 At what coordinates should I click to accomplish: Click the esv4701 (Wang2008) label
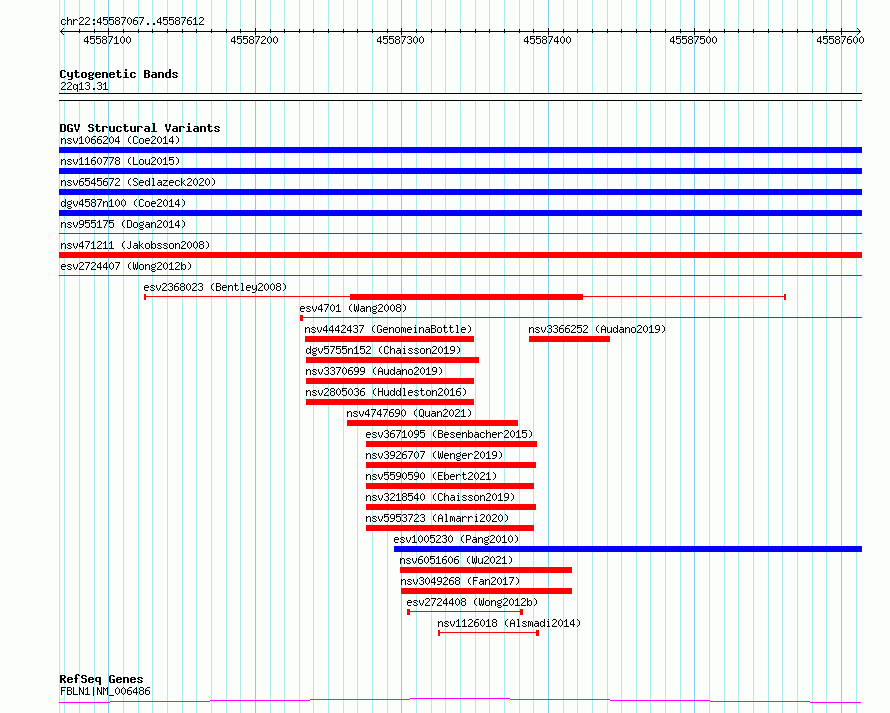point(353,308)
